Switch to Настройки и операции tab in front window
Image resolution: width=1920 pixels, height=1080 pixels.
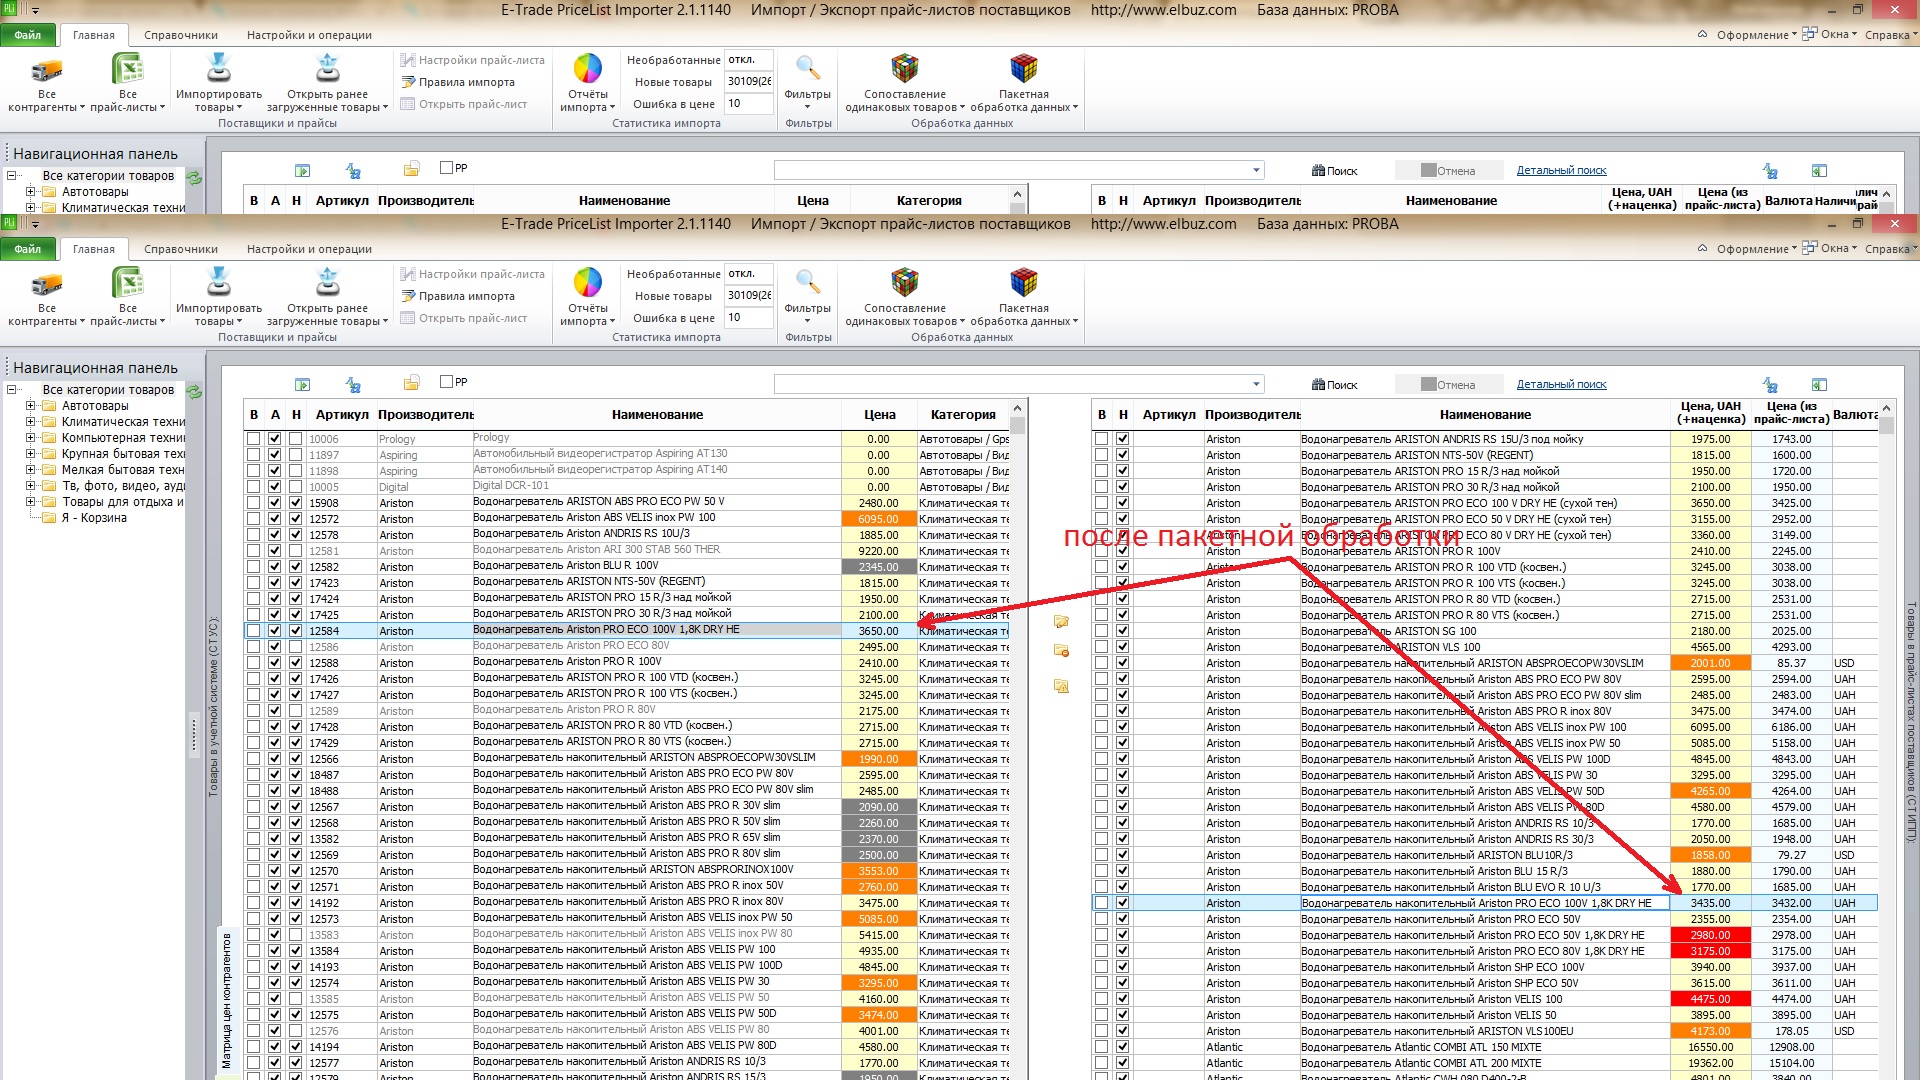(309, 249)
